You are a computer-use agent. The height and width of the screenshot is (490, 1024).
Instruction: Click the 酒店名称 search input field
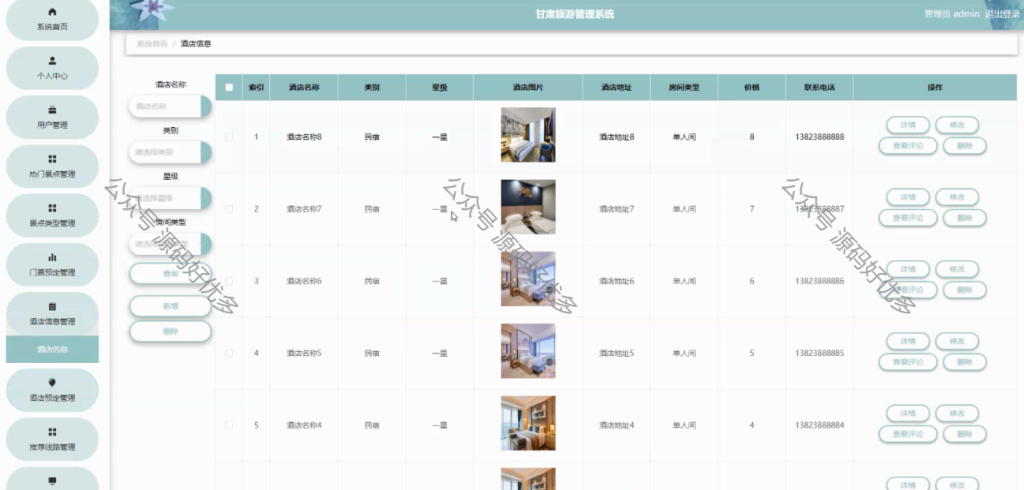pos(170,106)
